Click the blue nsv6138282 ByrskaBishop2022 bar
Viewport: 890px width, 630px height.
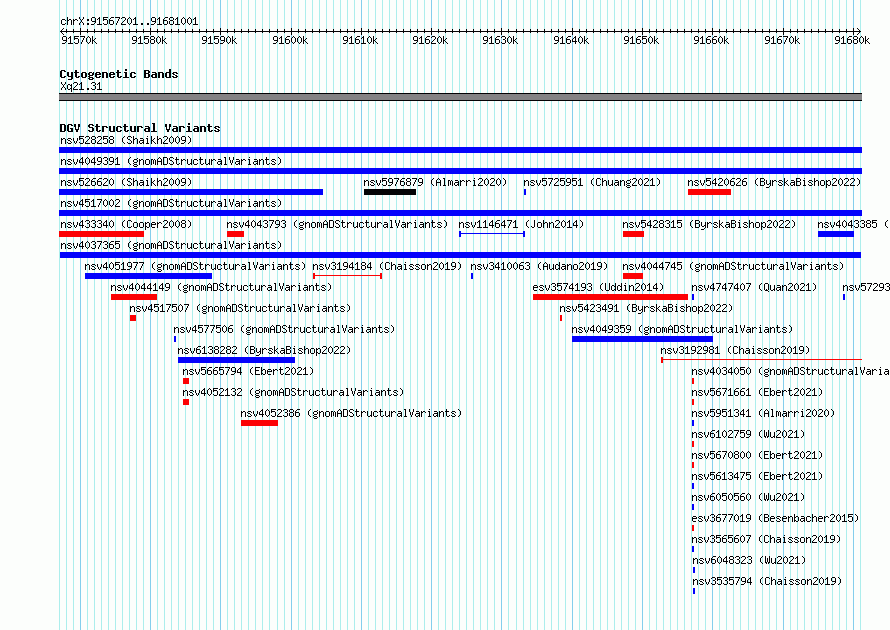click(236, 360)
